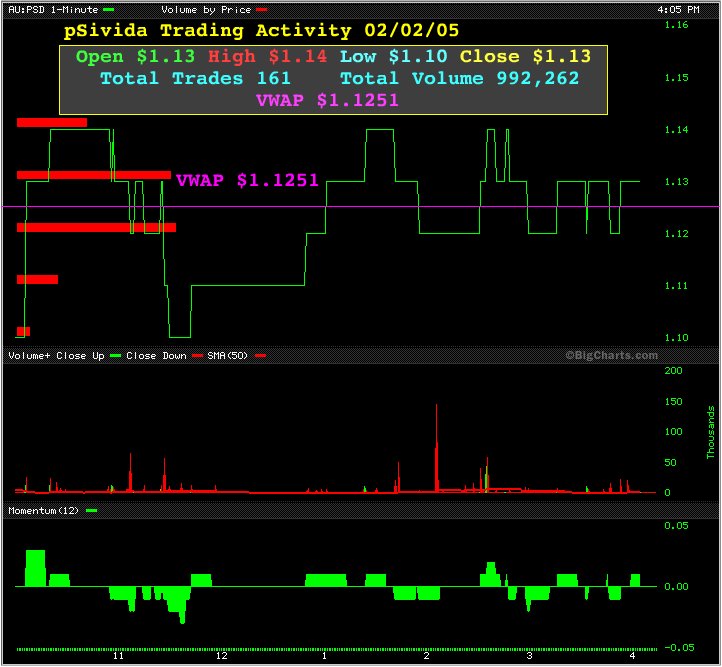Image resolution: width=722 pixels, height=667 pixels.
Task: Select the High $1.14 value
Action: 267,57
